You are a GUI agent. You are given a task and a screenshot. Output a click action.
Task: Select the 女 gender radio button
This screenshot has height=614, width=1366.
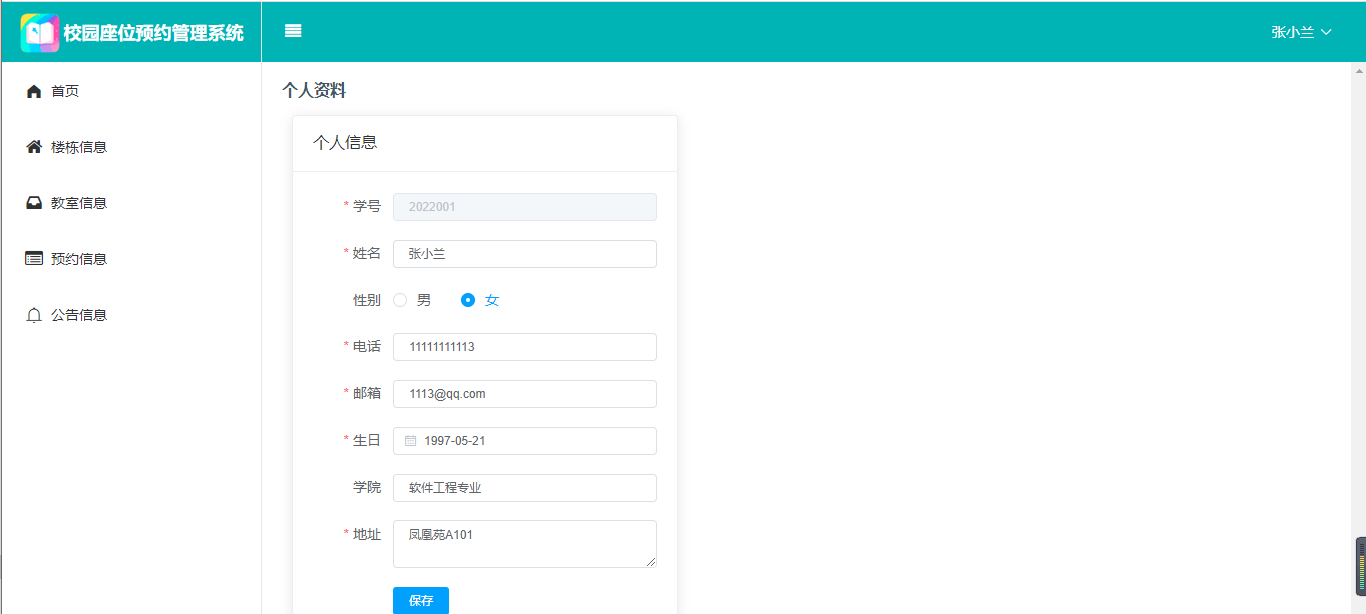tap(467, 300)
